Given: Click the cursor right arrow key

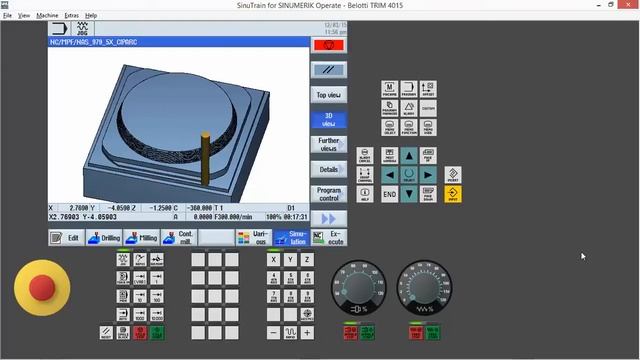Looking at the screenshot, I should [428, 175].
